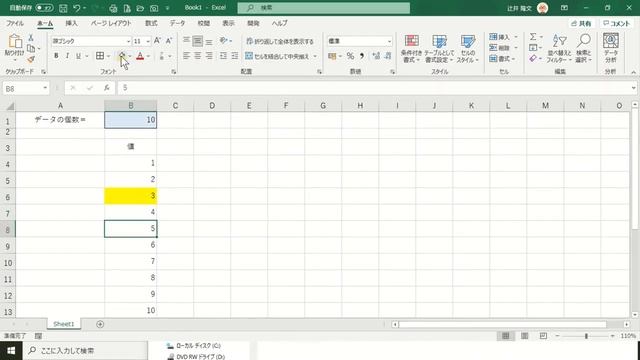Click the Cut scissors icon
The image size is (640, 360).
click(31, 38)
